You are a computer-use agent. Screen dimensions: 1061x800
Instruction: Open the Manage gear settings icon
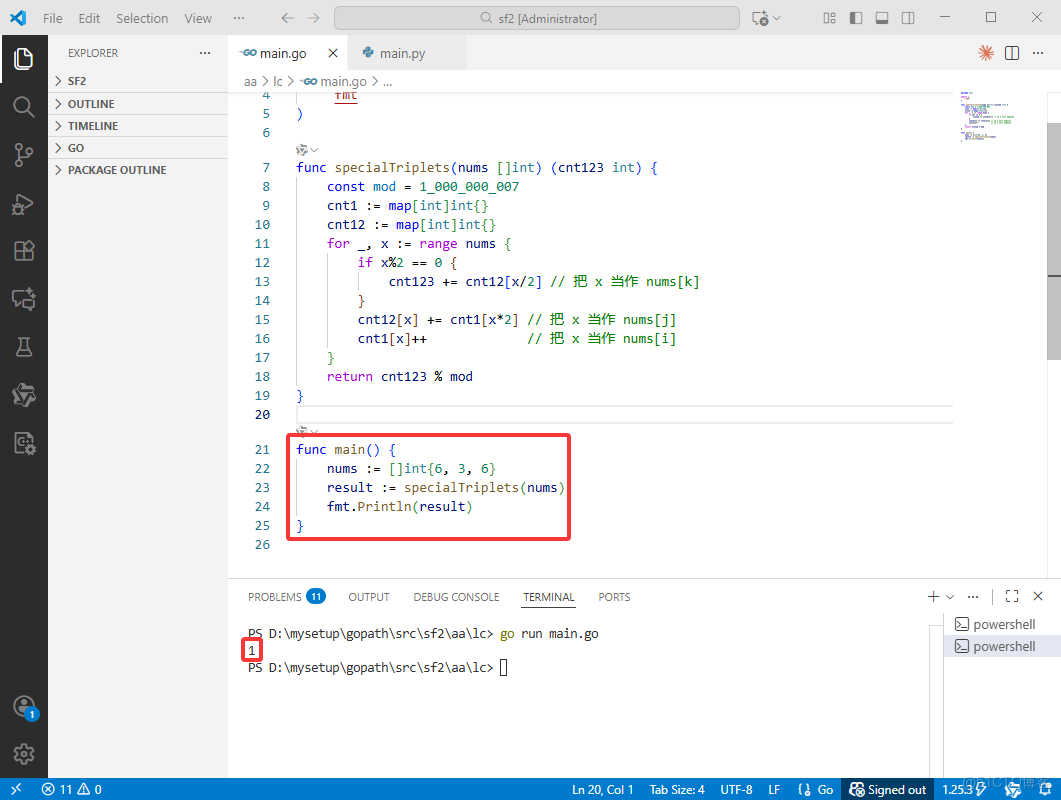tap(23, 753)
